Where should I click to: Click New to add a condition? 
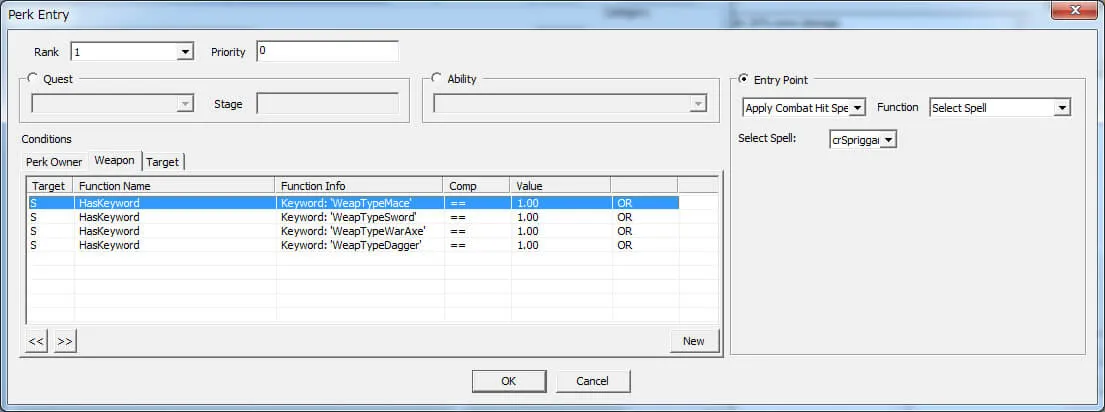tap(693, 341)
